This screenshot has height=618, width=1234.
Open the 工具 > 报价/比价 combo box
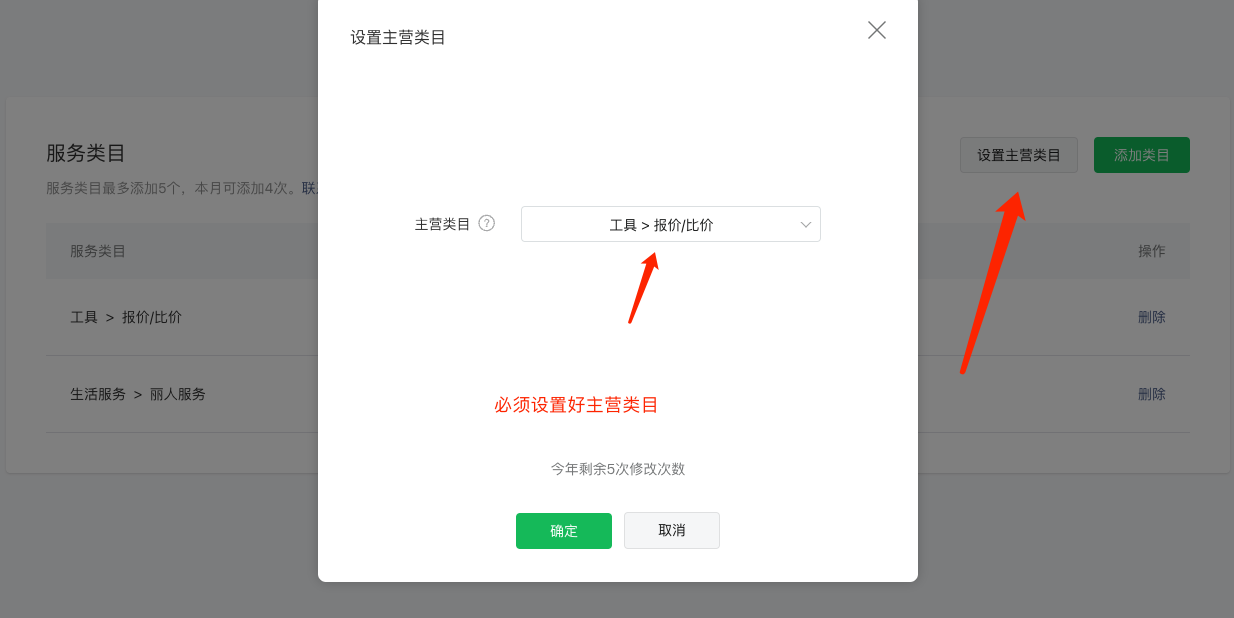(x=670, y=224)
